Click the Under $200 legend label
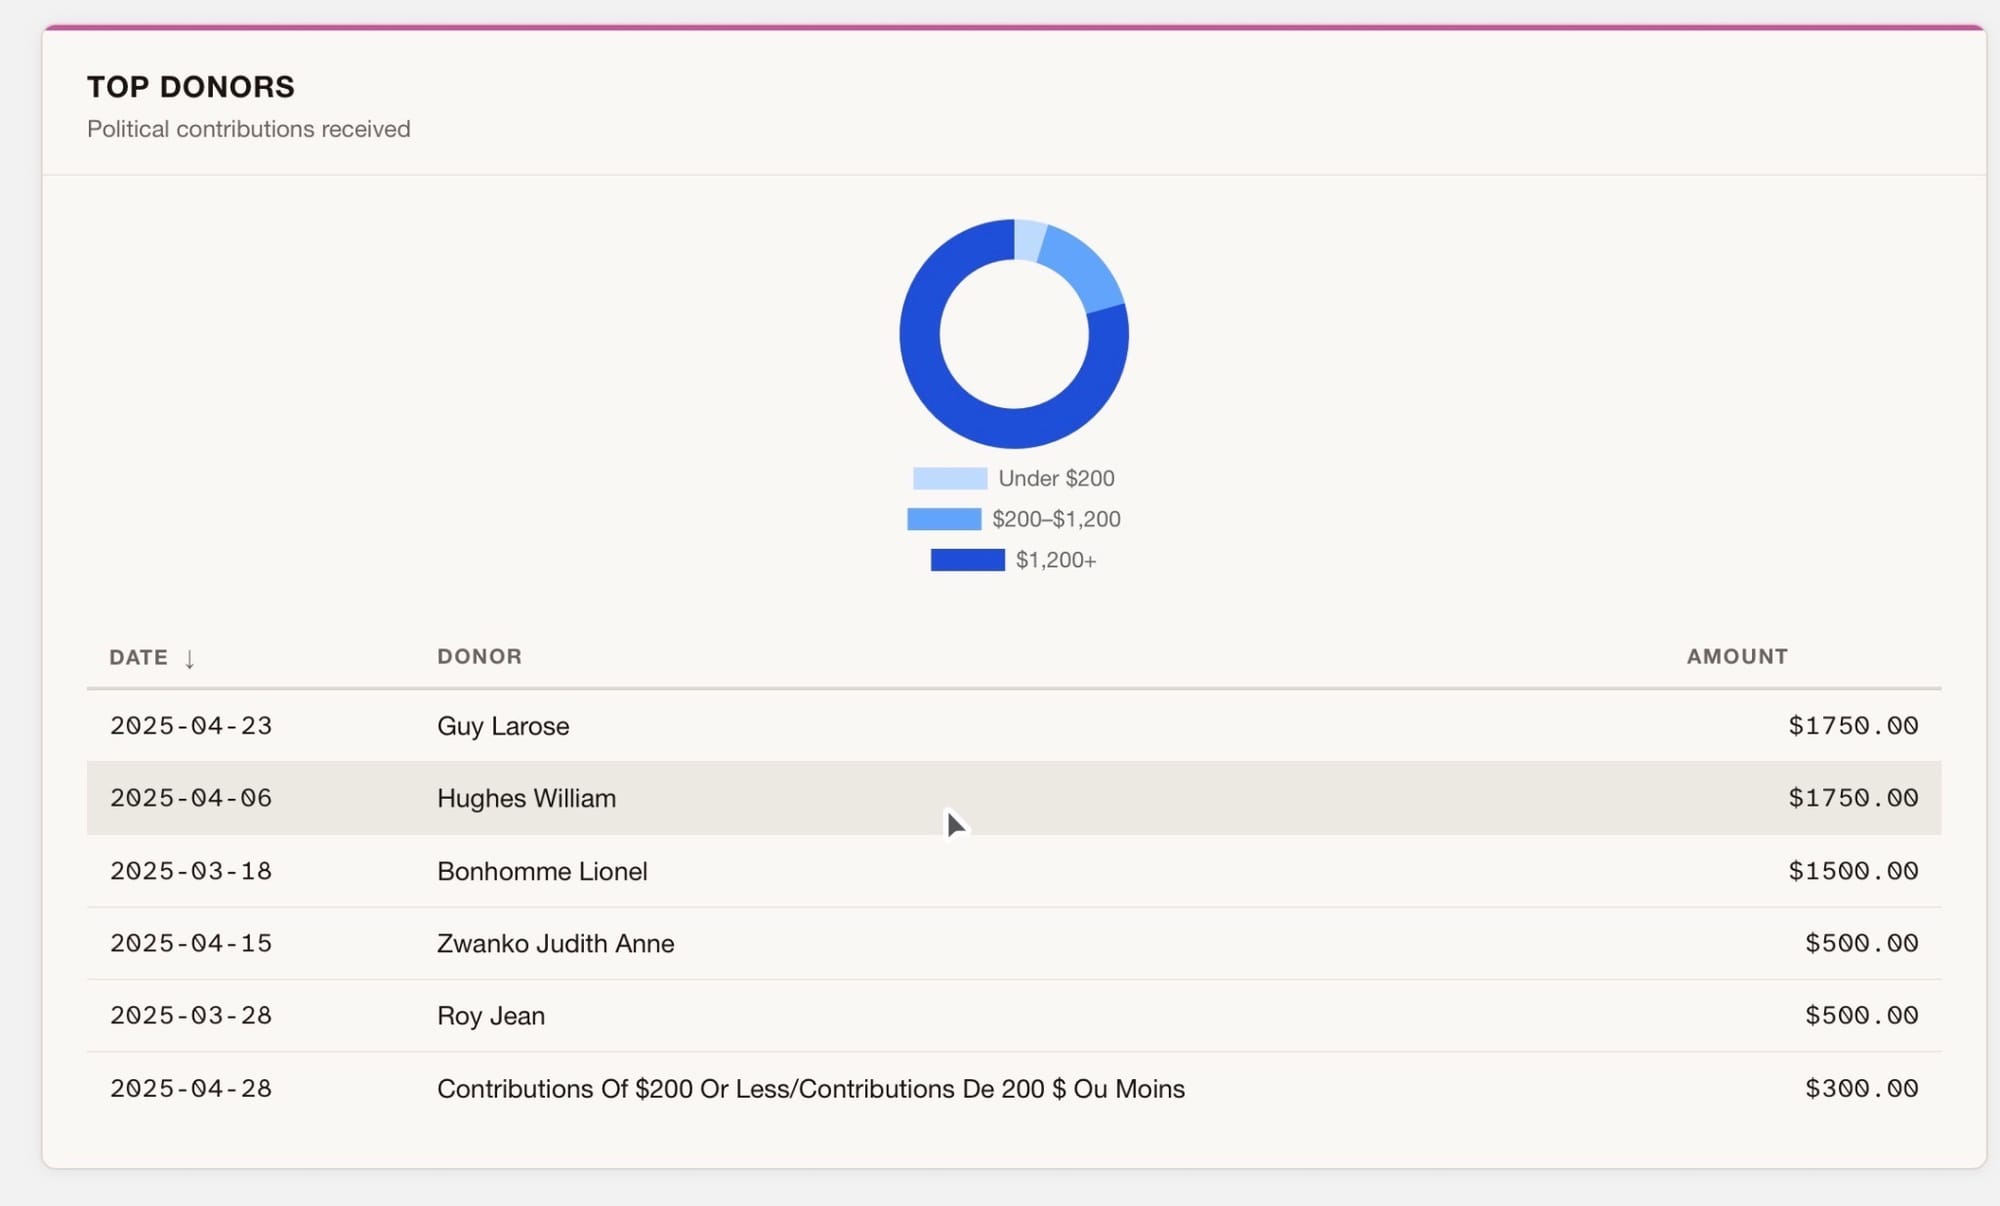Screen dimensions: 2000x1206 (1056, 478)
